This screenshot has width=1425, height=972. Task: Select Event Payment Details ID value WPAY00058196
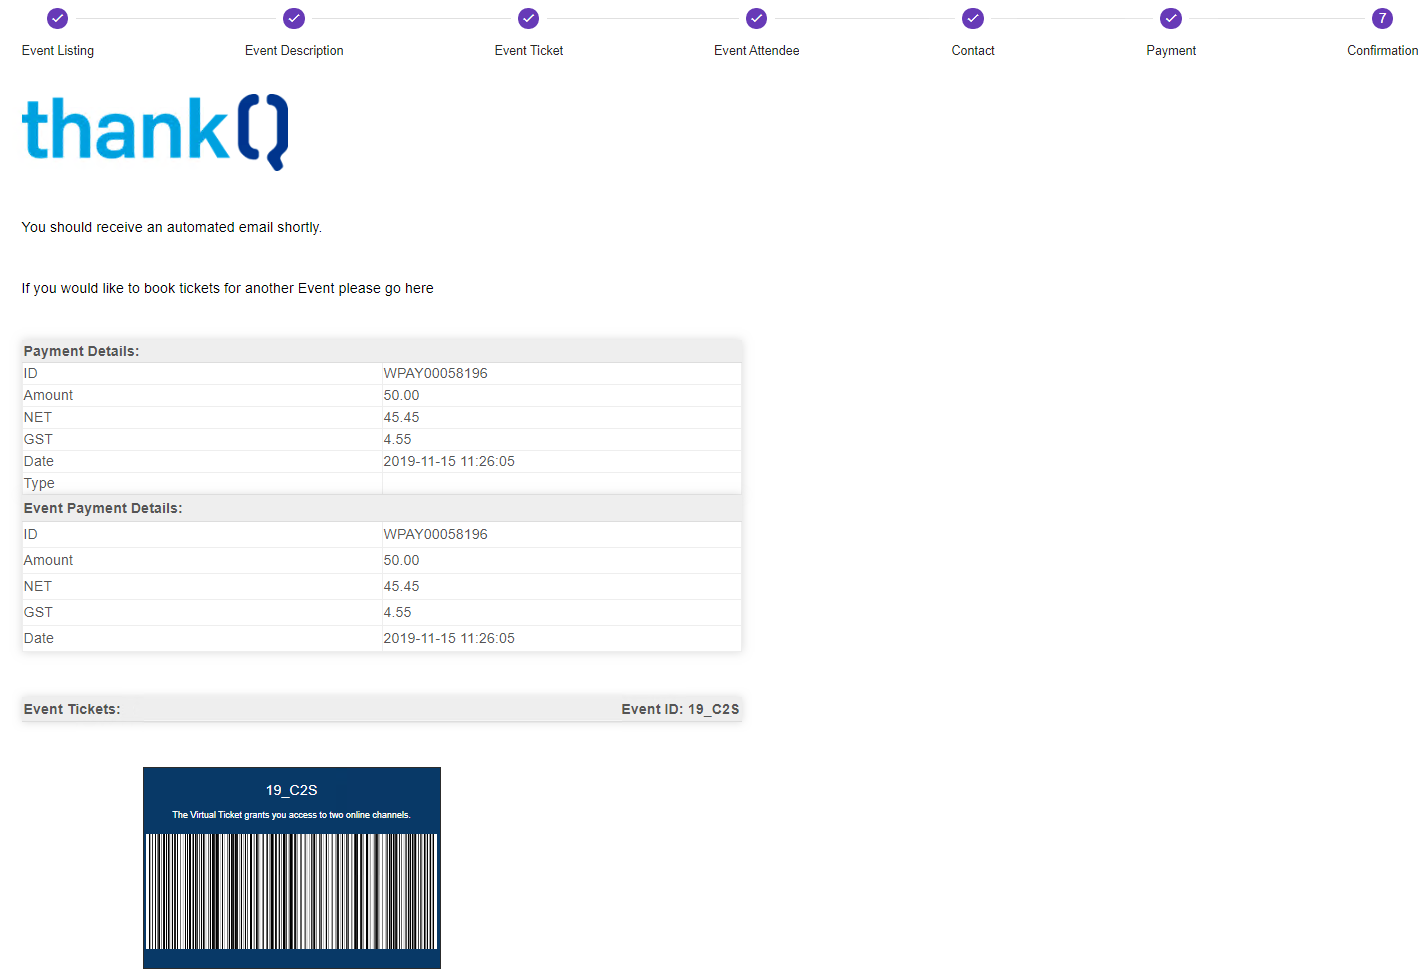[436, 534]
